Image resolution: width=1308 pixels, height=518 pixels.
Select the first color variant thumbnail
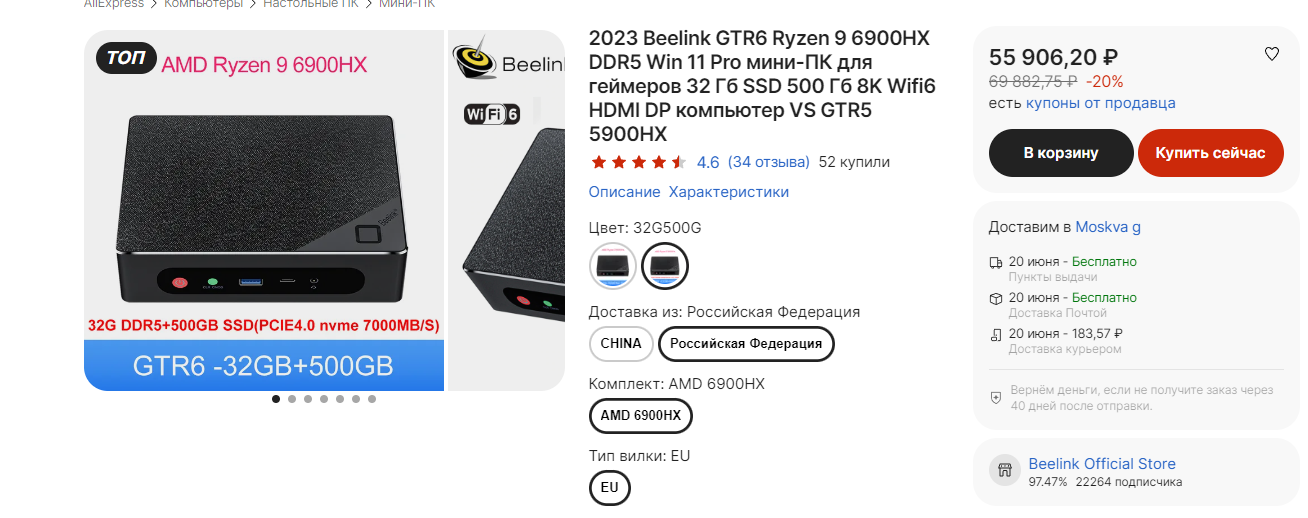(612, 265)
